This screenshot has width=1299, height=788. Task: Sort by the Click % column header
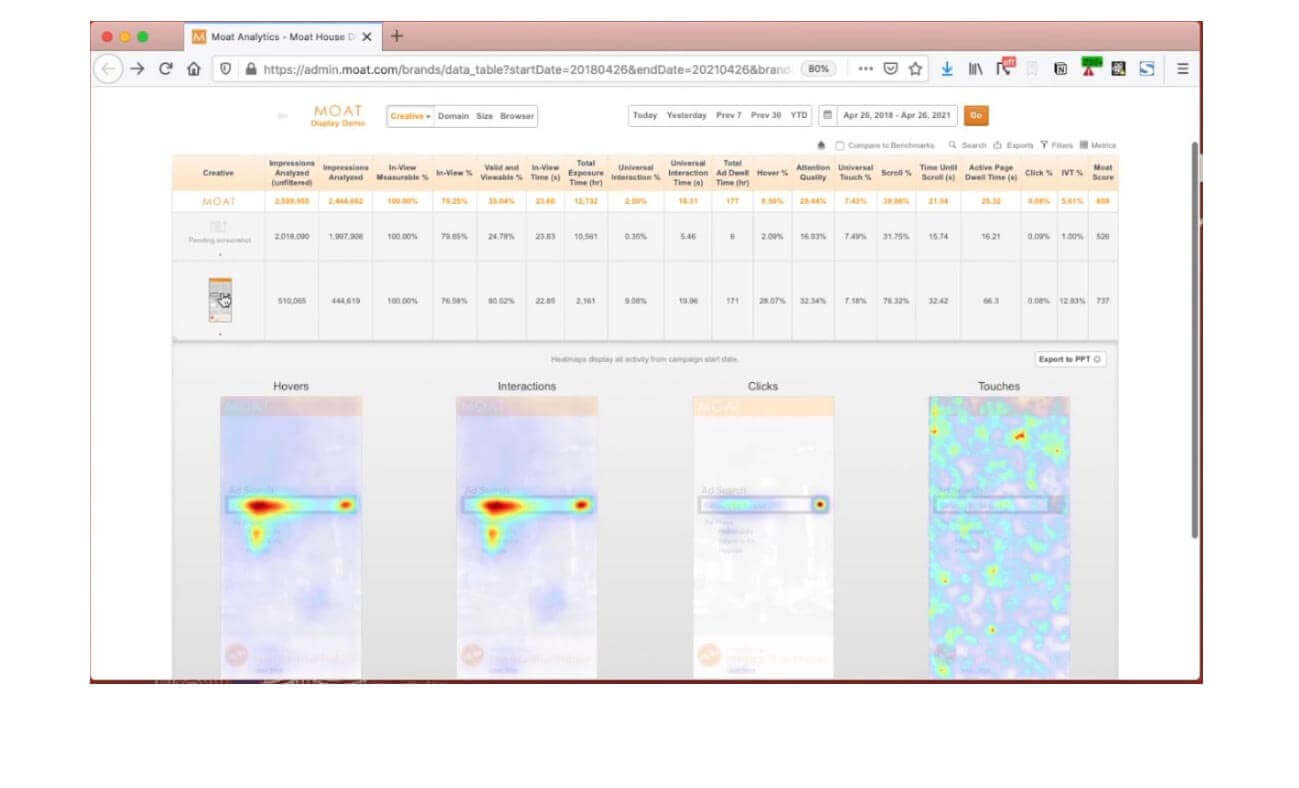click(x=1039, y=173)
